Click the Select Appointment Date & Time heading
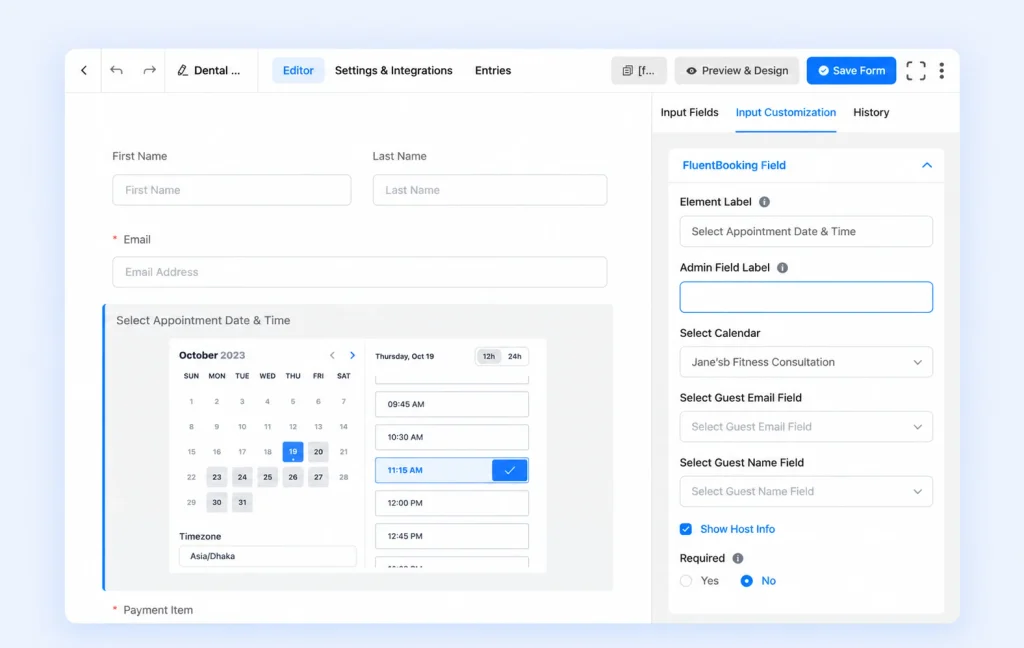 pos(203,320)
